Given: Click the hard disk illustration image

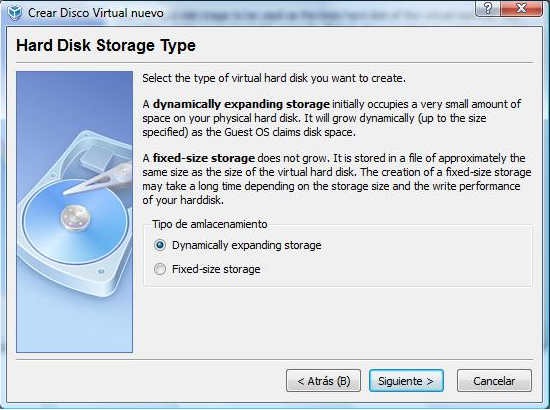Looking at the screenshot, I should click(x=74, y=212).
